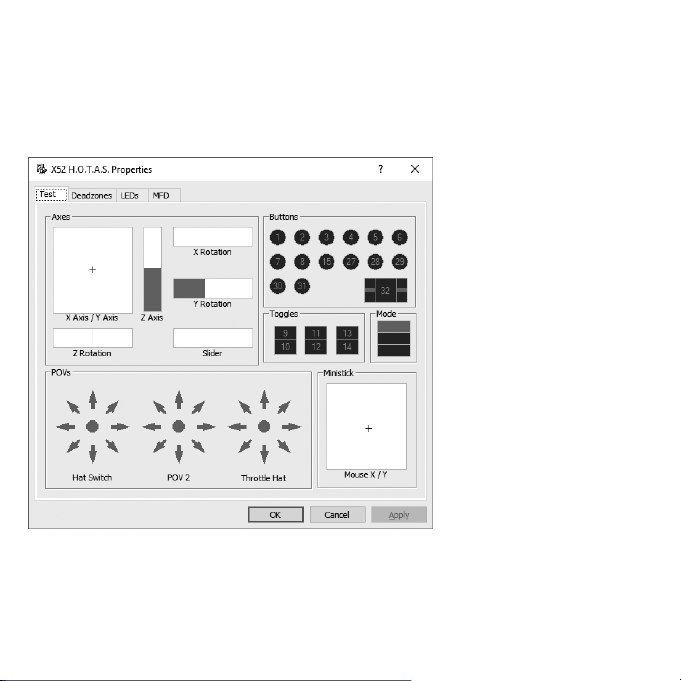
Task: Click the Apply button
Action: [x=399, y=515]
